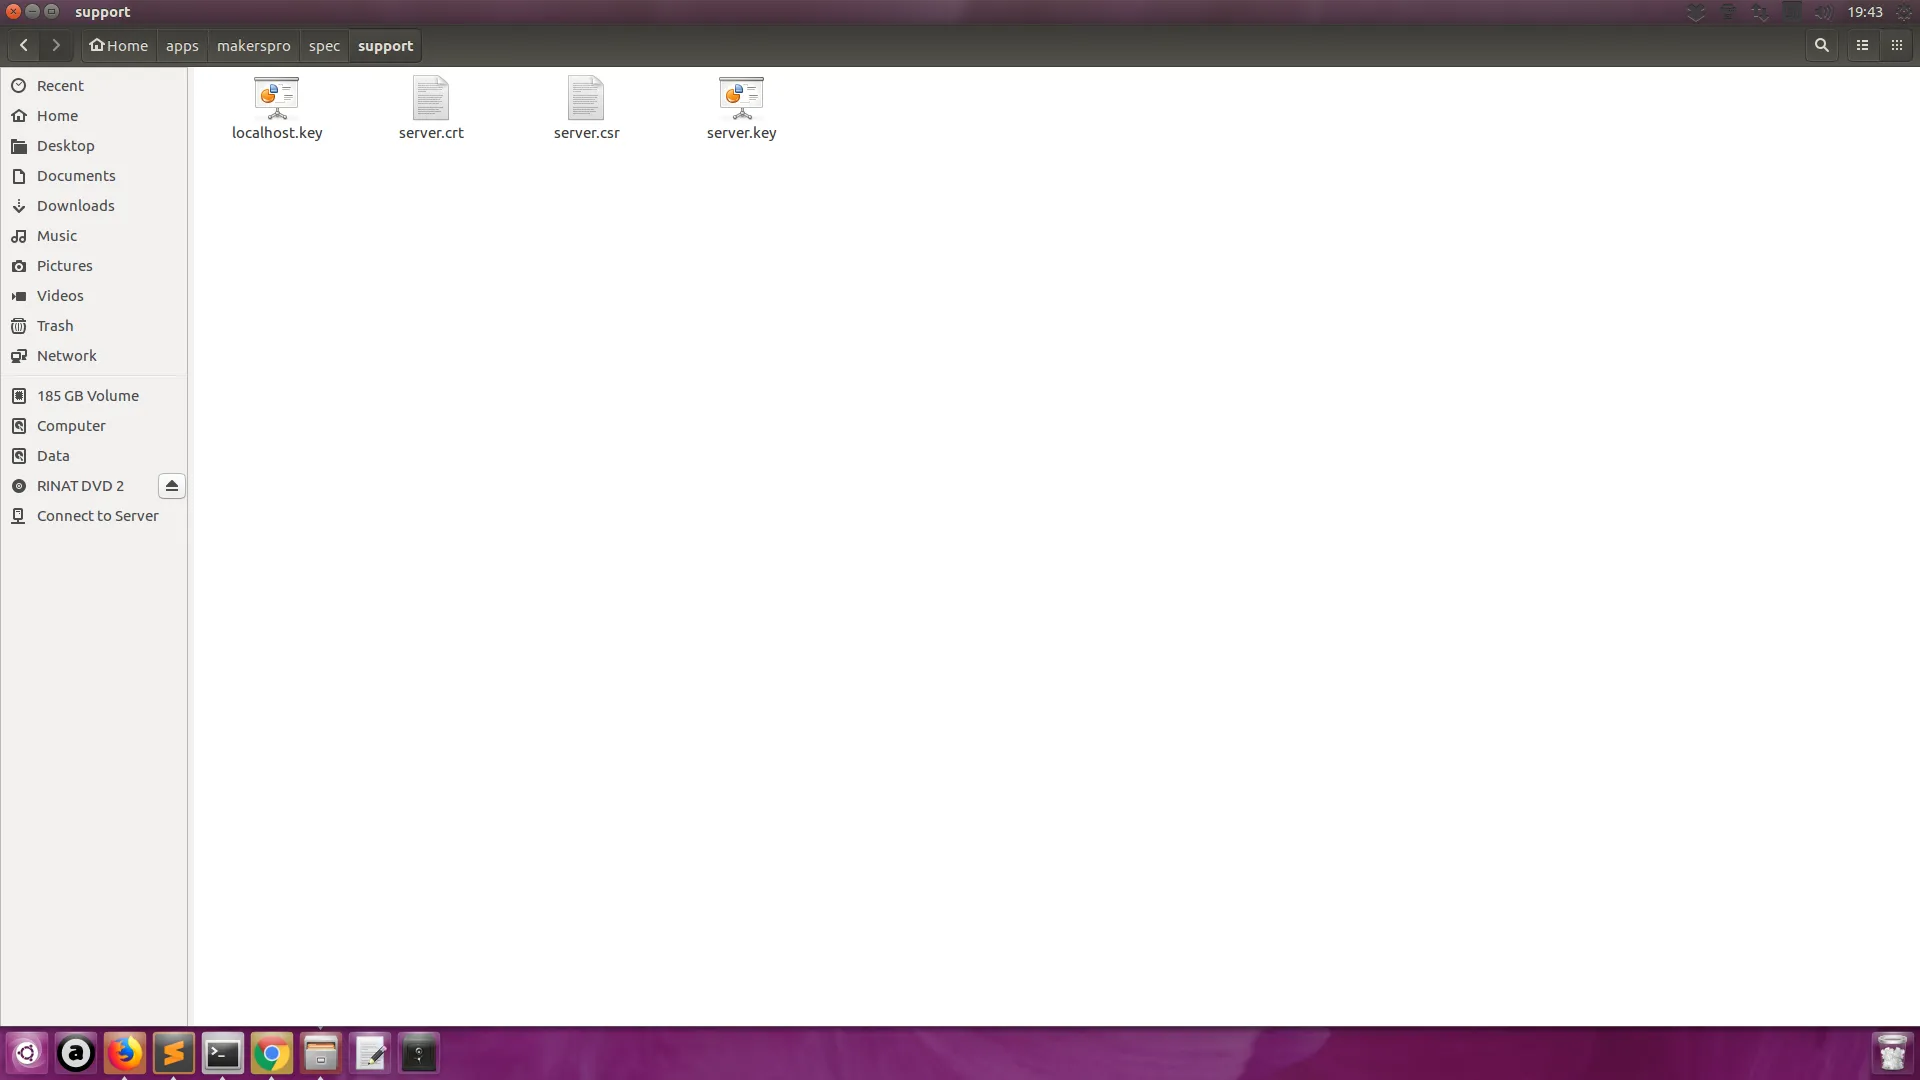Go to apps in the path bar
Screen dimensions: 1920x1080
182,46
